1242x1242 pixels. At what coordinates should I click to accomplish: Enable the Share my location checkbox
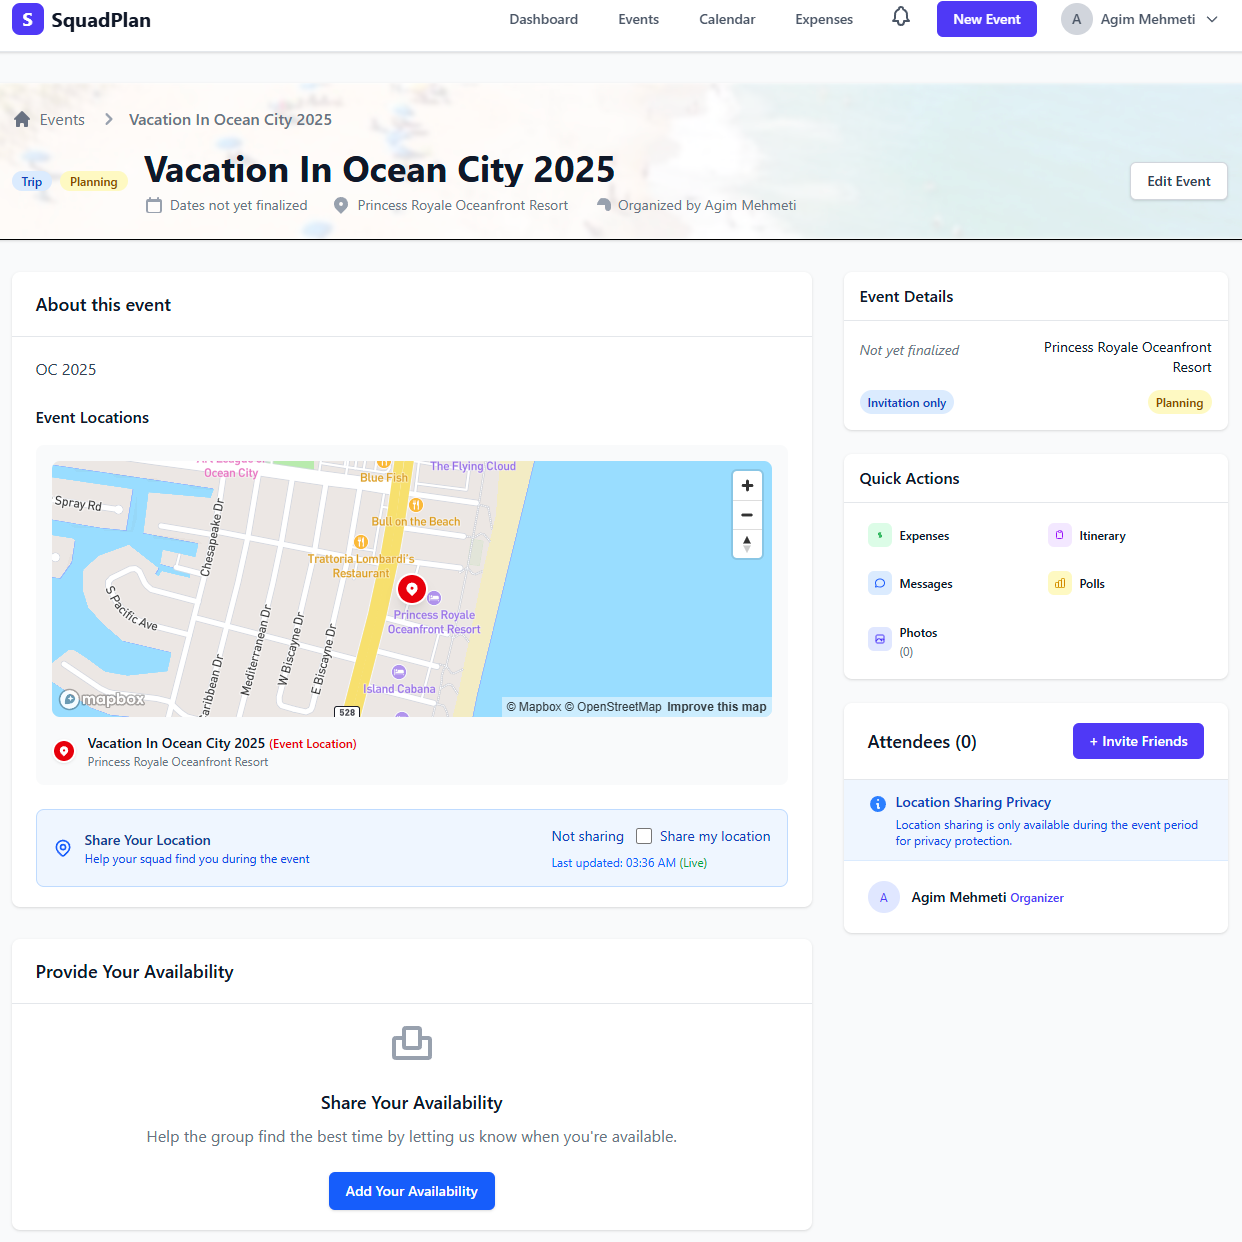pos(643,835)
